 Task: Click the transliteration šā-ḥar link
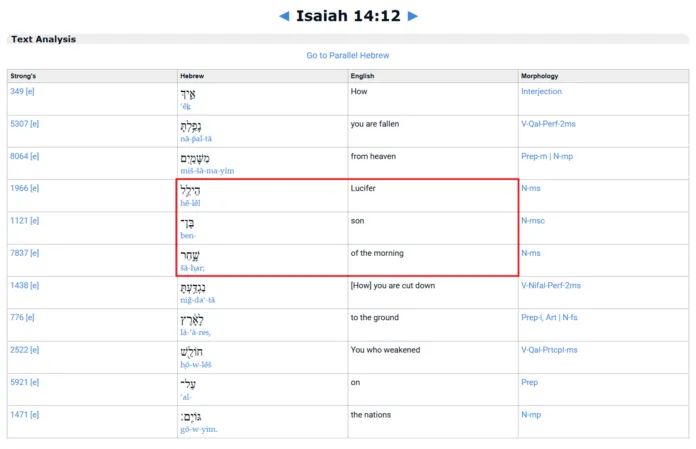(191, 268)
